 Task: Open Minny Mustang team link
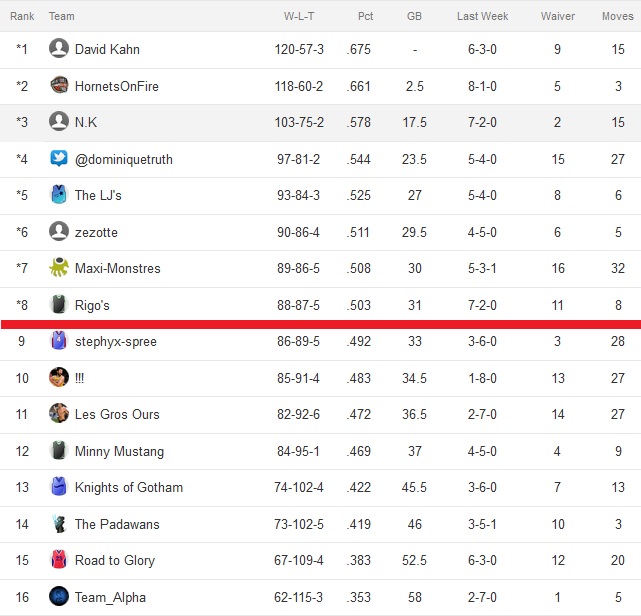coord(119,451)
